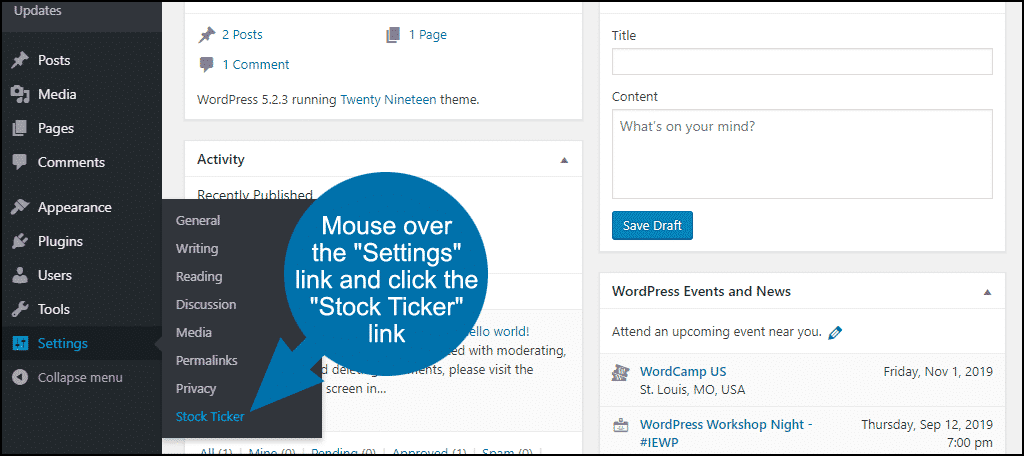Click the Collapse menu arrow icon
Viewport: 1024px width, 456px height.
[20, 377]
